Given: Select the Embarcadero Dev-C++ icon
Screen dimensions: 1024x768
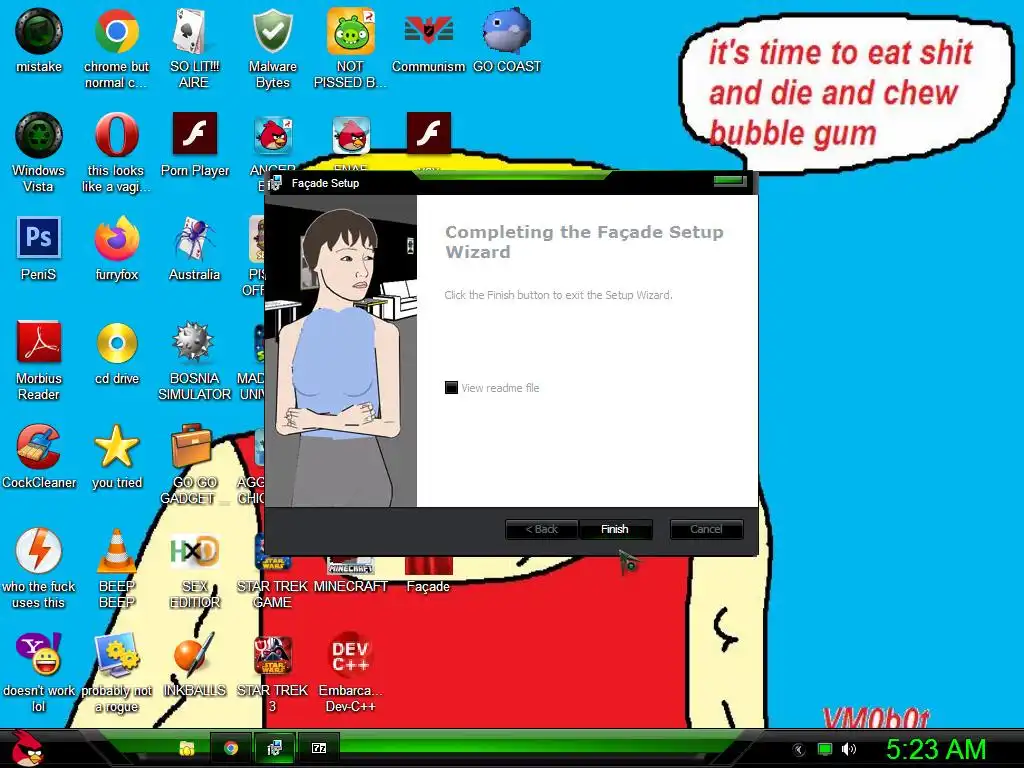Looking at the screenshot, I should click(351, 673).
